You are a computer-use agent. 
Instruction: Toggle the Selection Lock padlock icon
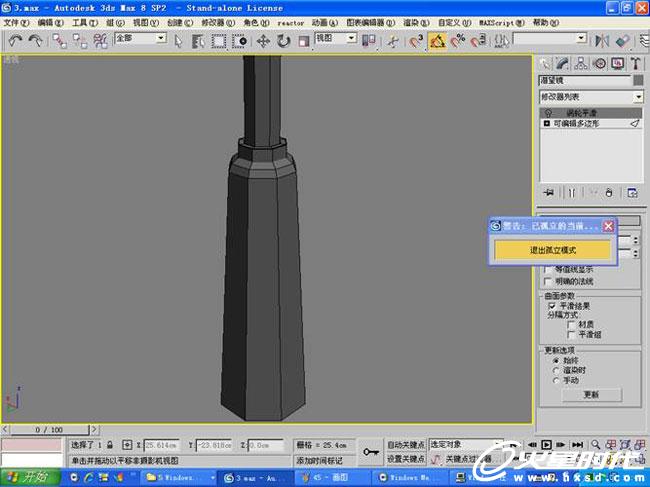pos(110,445)
